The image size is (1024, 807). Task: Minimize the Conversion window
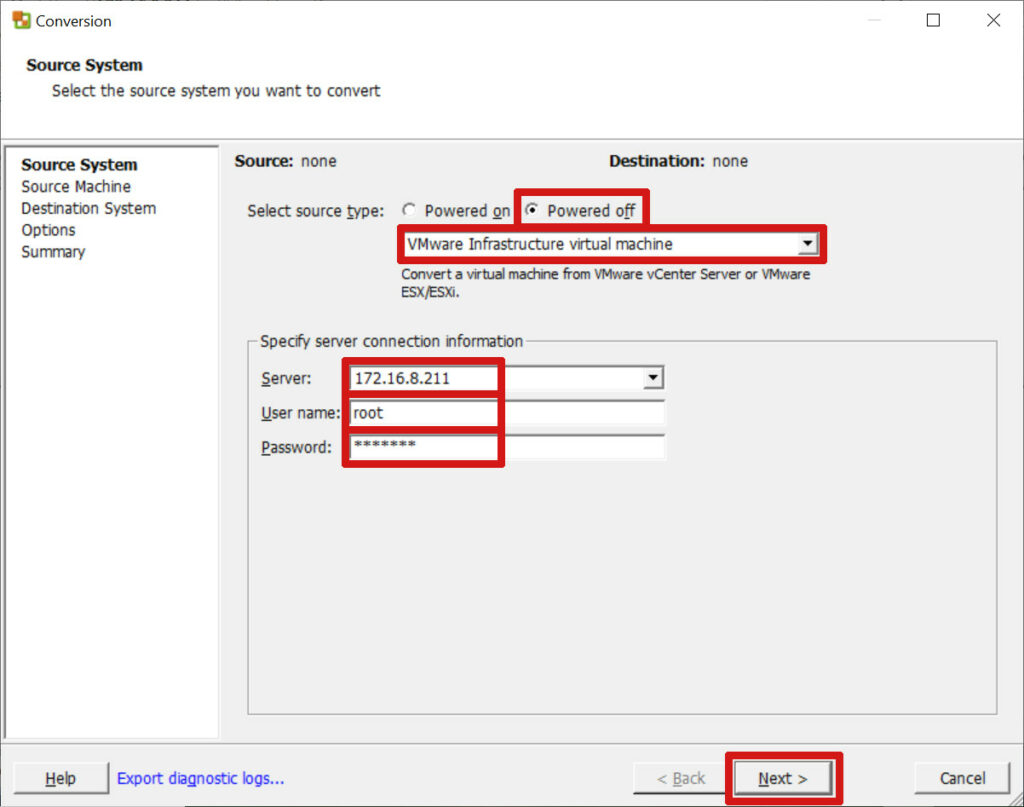tap(874, 20)
